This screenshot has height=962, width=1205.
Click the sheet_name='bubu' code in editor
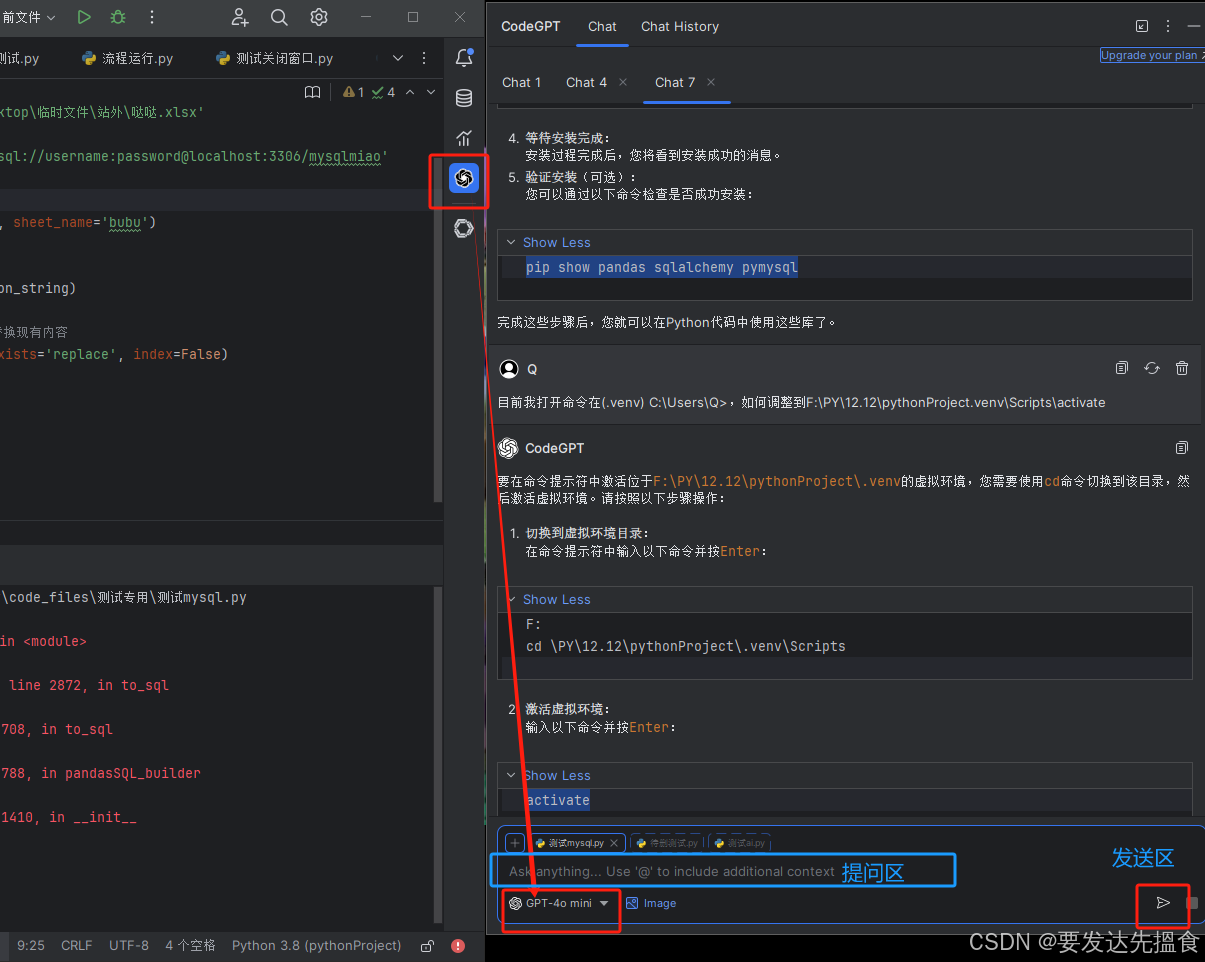(x=85, y=222)
